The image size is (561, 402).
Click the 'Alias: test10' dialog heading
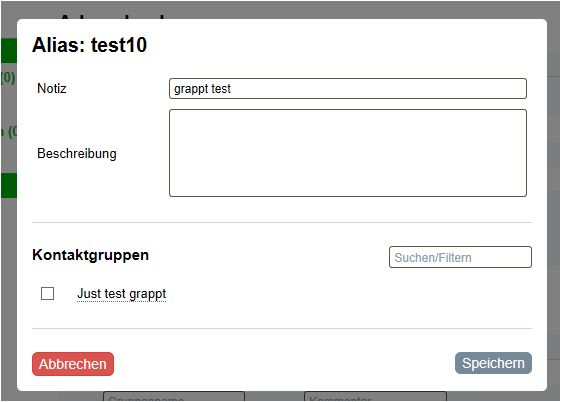coord(89,45)
